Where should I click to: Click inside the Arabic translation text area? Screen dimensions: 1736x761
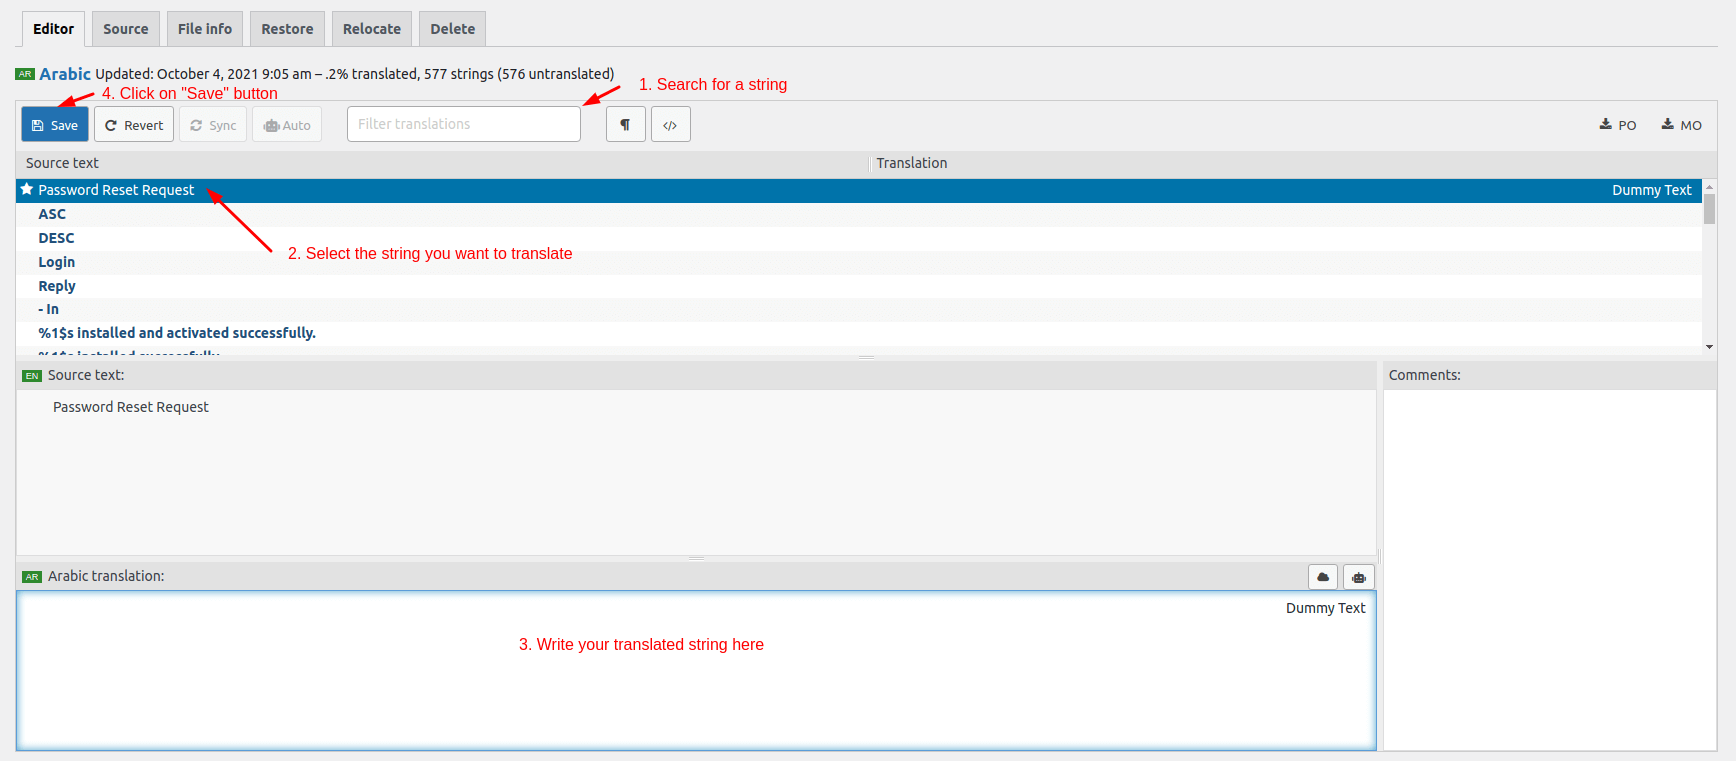click(696, 690)
